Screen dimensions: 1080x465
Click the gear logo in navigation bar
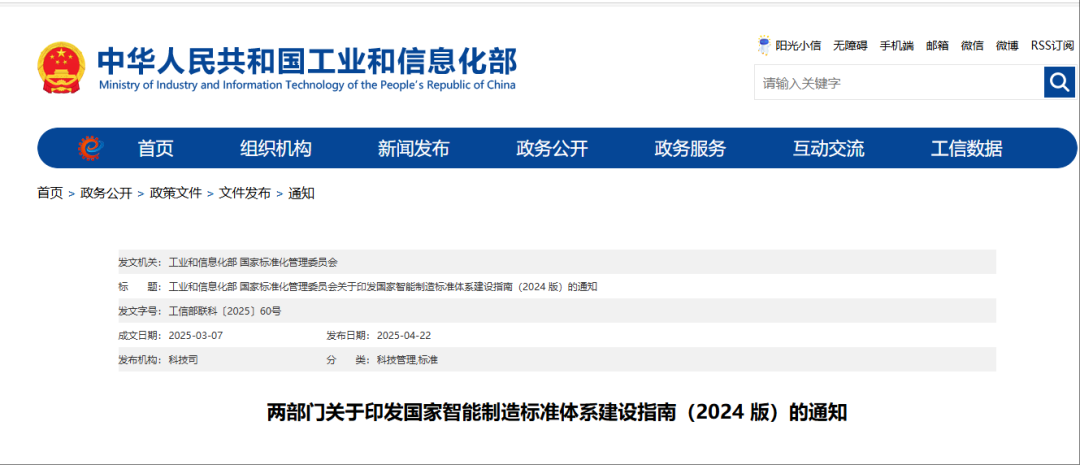[92, 147]
